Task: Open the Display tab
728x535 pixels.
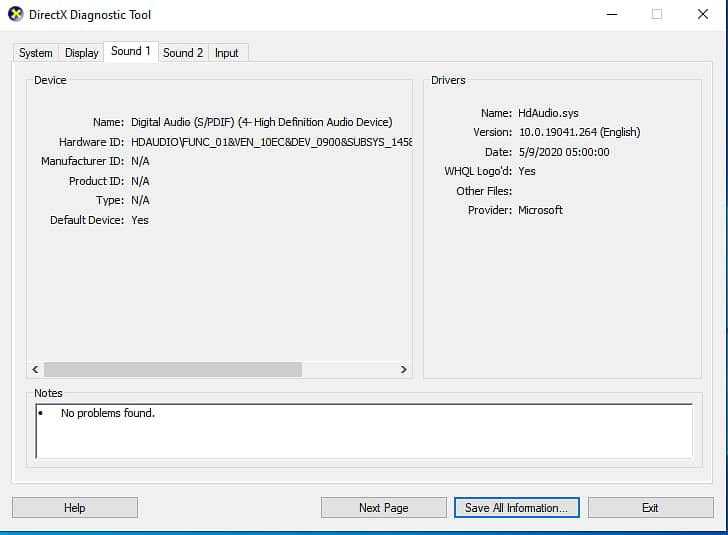Action: pyautogui.click(x=82, y=53)
